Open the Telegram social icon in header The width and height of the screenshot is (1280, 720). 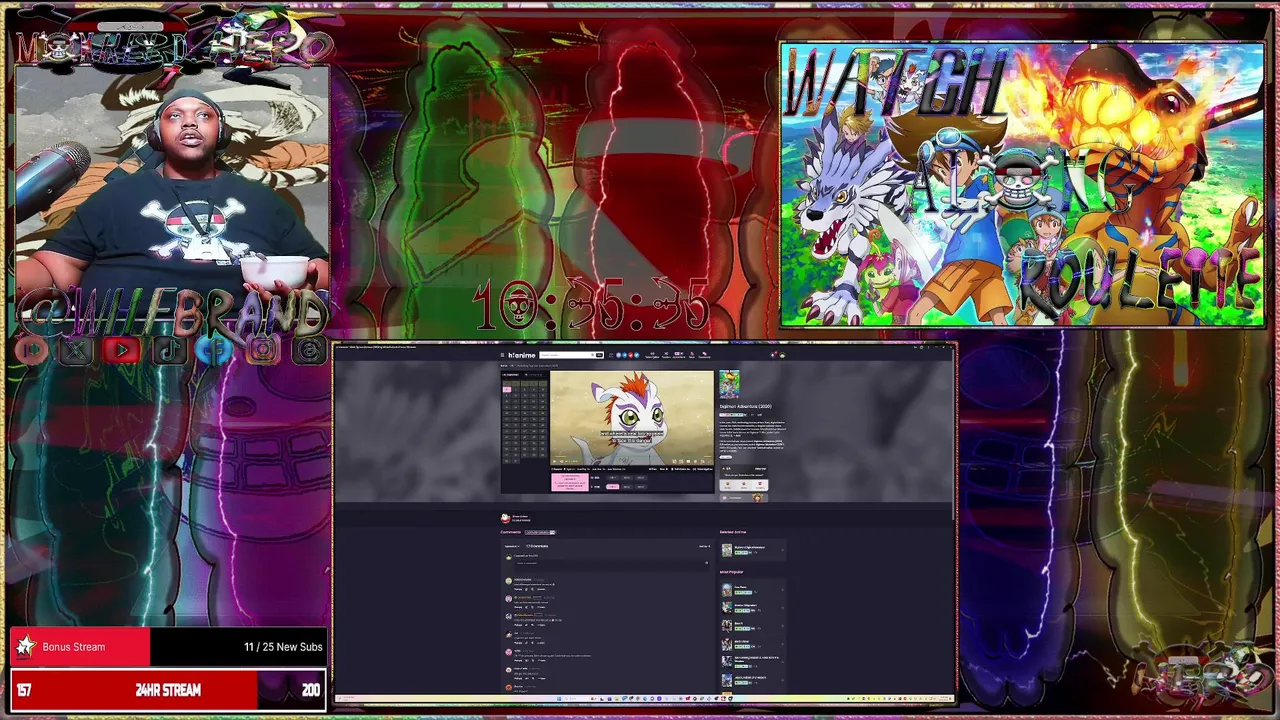tap(625, 355)
